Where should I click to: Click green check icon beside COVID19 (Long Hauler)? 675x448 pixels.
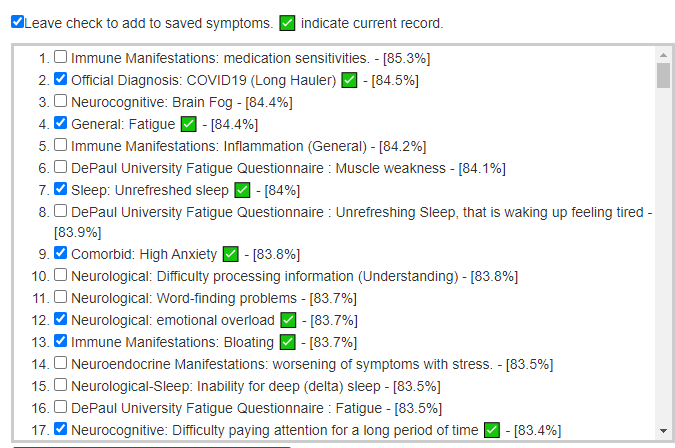click(349, 80)
